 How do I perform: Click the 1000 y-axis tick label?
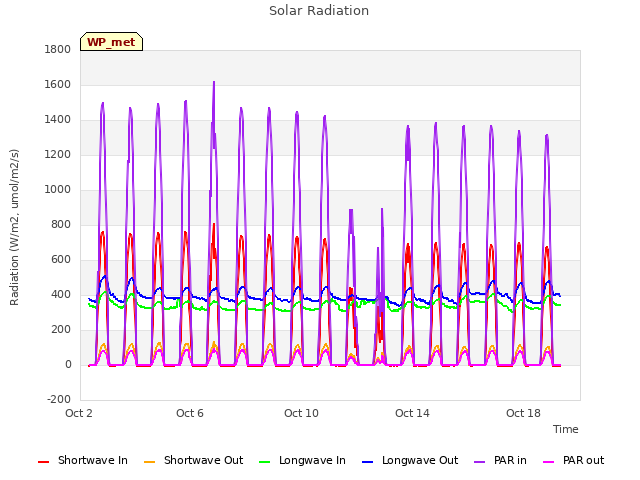[x=58, y=190]
